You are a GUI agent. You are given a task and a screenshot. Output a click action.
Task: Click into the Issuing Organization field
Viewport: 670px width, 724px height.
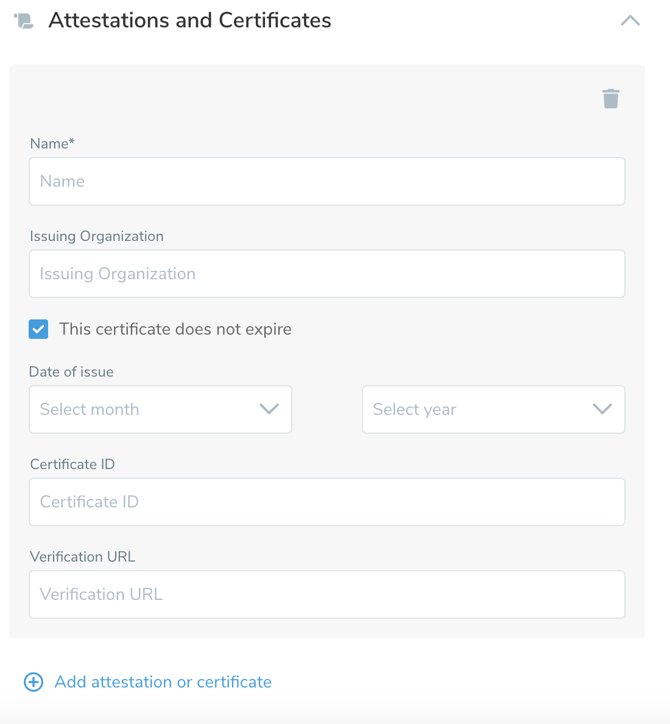pos(327,274)
